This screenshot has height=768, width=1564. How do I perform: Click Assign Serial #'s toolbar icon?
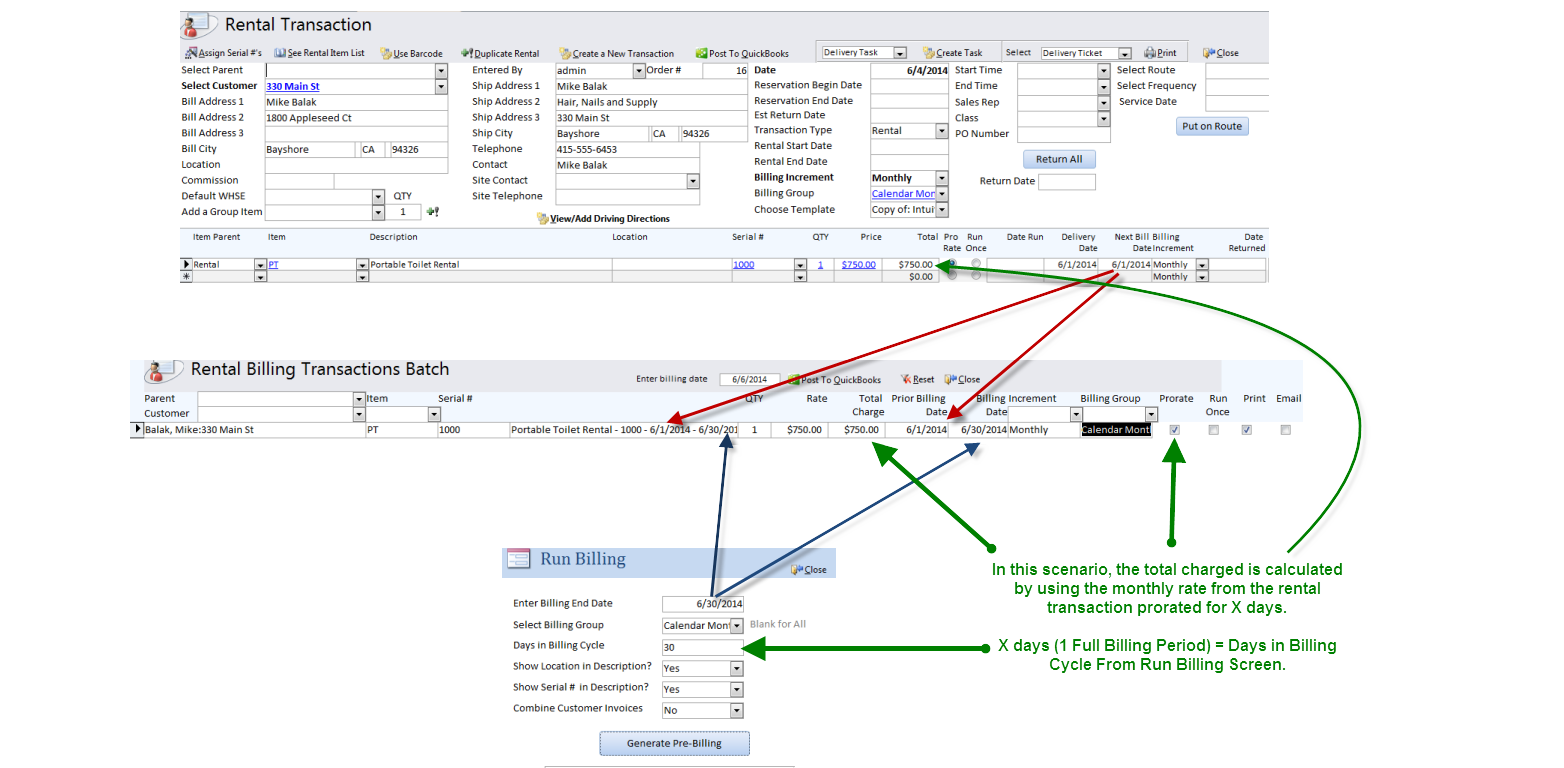pos(191,53)
